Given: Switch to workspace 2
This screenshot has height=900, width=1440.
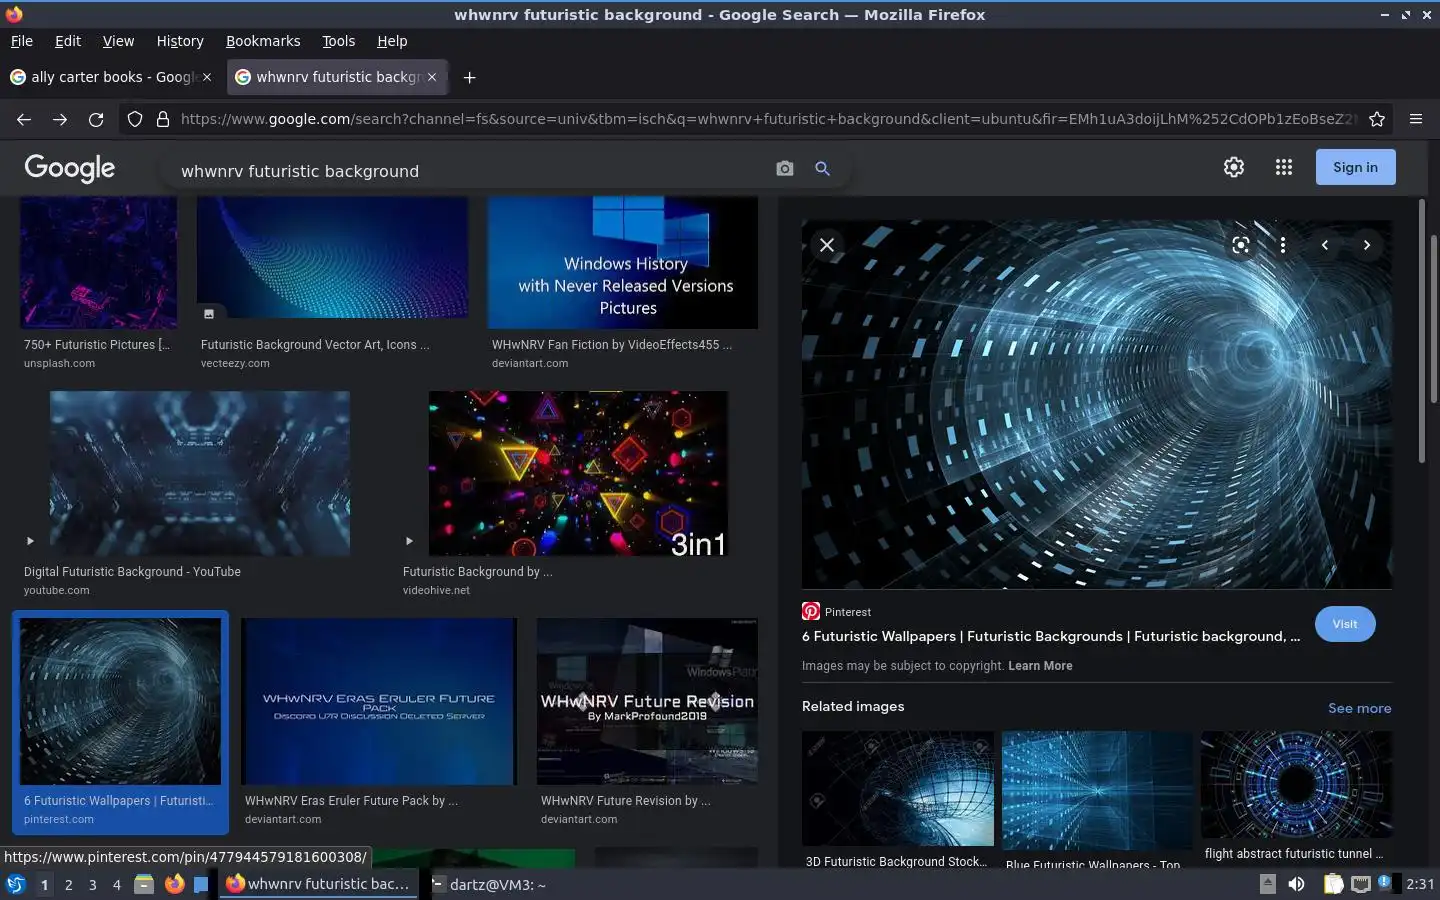Looking at the screenshot, I should [68, 885].
